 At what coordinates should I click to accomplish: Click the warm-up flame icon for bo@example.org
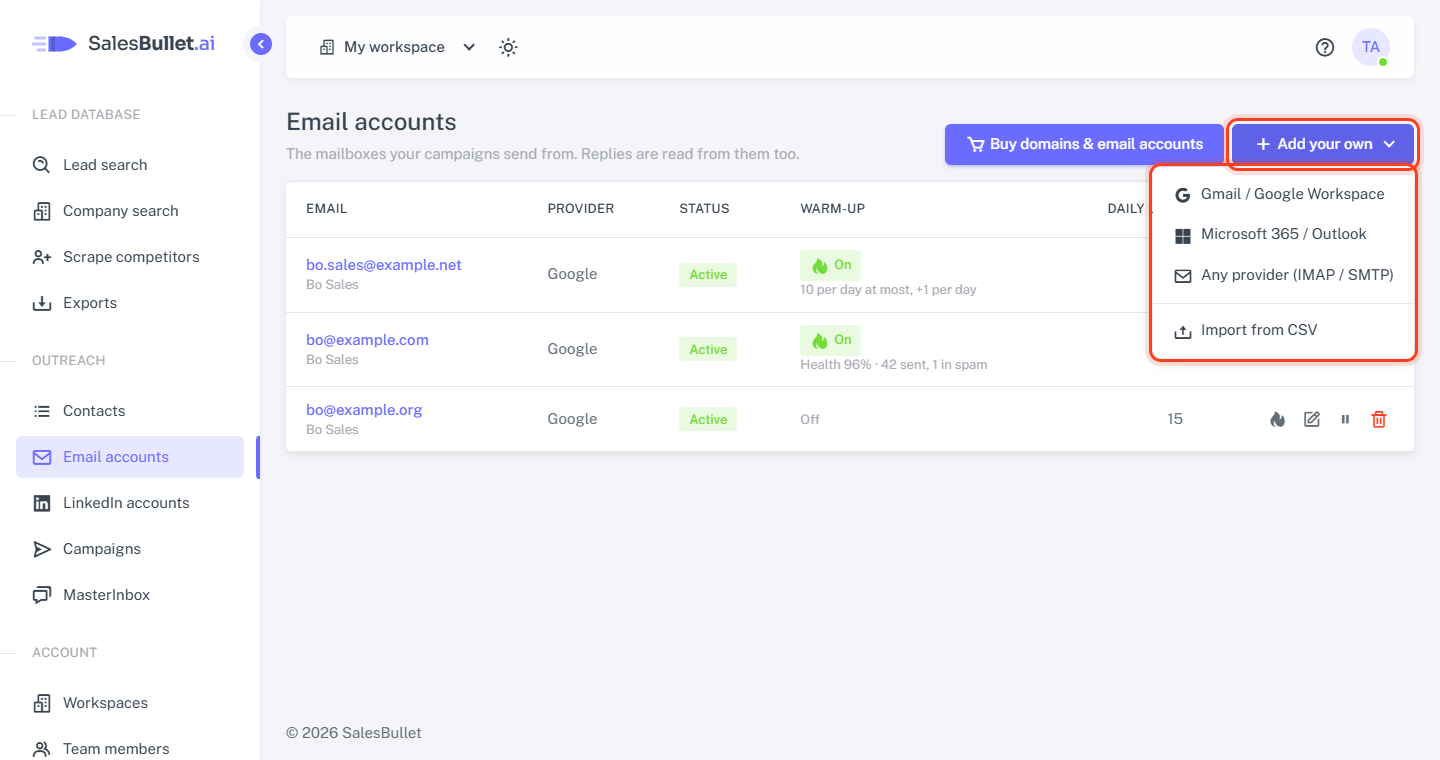click(1277, 419)
